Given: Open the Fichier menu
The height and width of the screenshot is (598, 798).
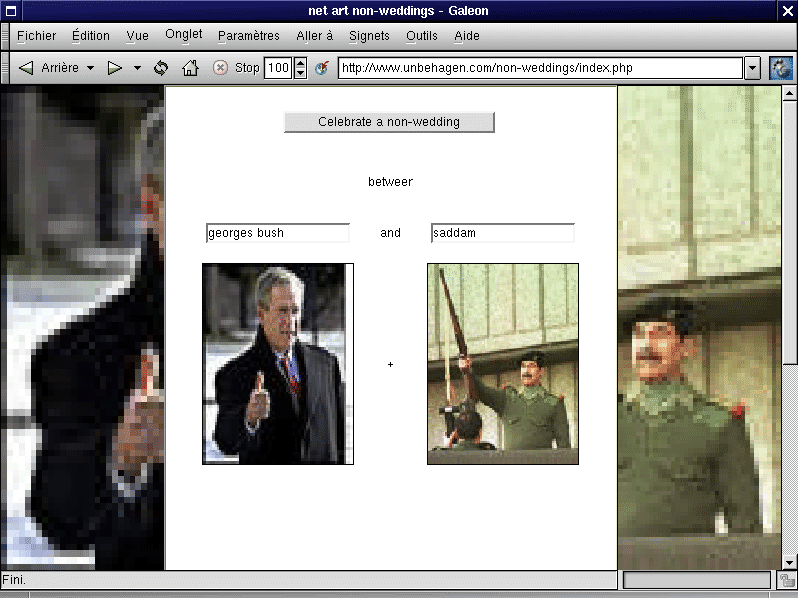Looking at the screenshot, I should (x=37, y=36).
